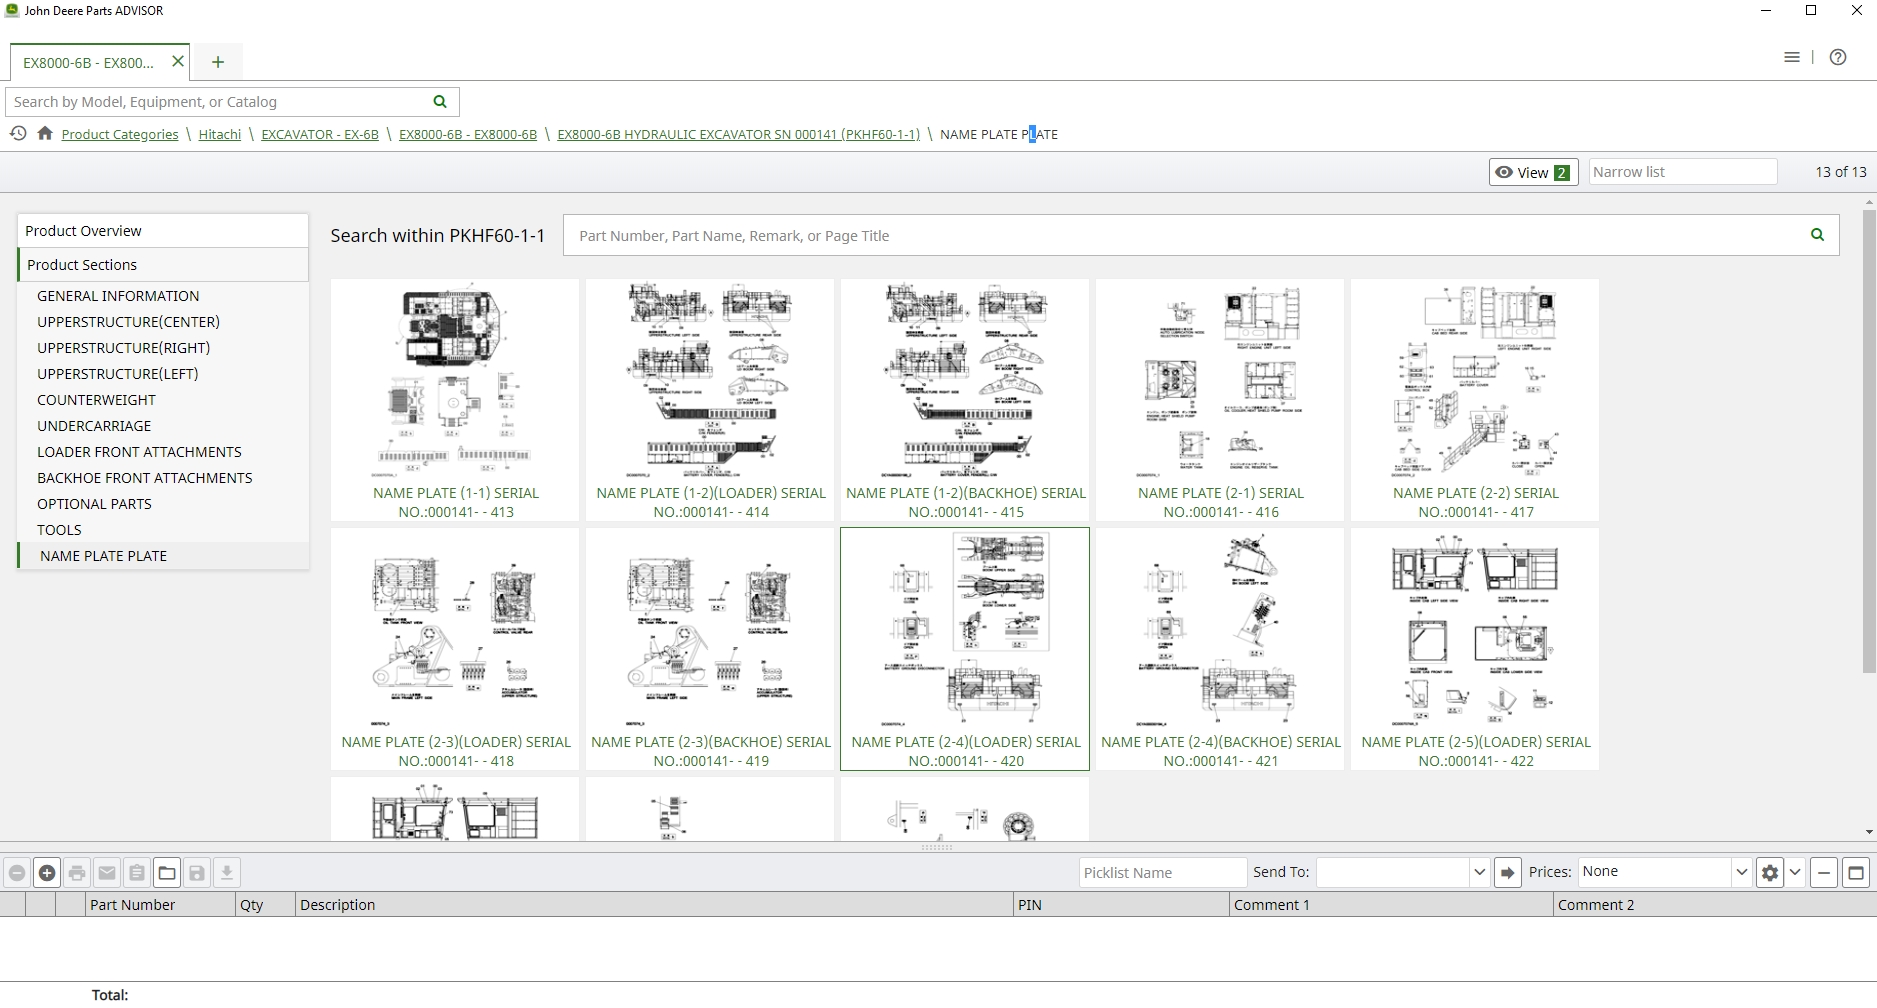Image resolution: width=1877 pixels, height=1008 pixels.
Task: Open the picklist settings gear
Action: click(x=1770, y=873)
